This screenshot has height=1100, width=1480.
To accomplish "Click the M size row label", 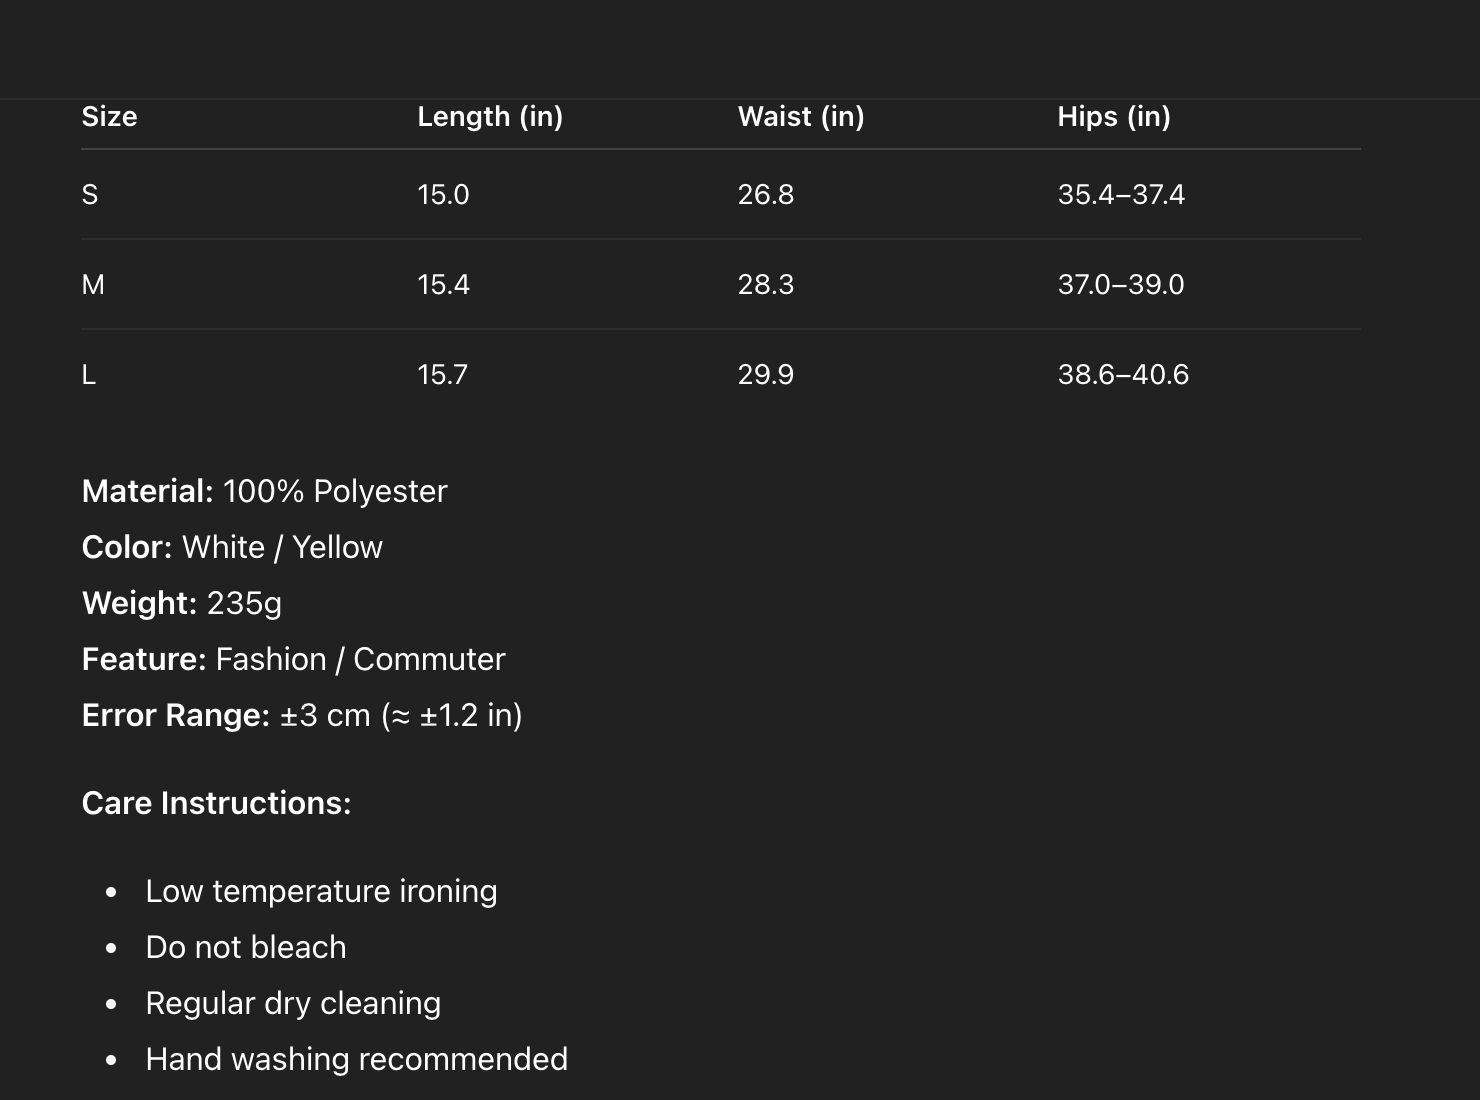I will coord(93,285).
